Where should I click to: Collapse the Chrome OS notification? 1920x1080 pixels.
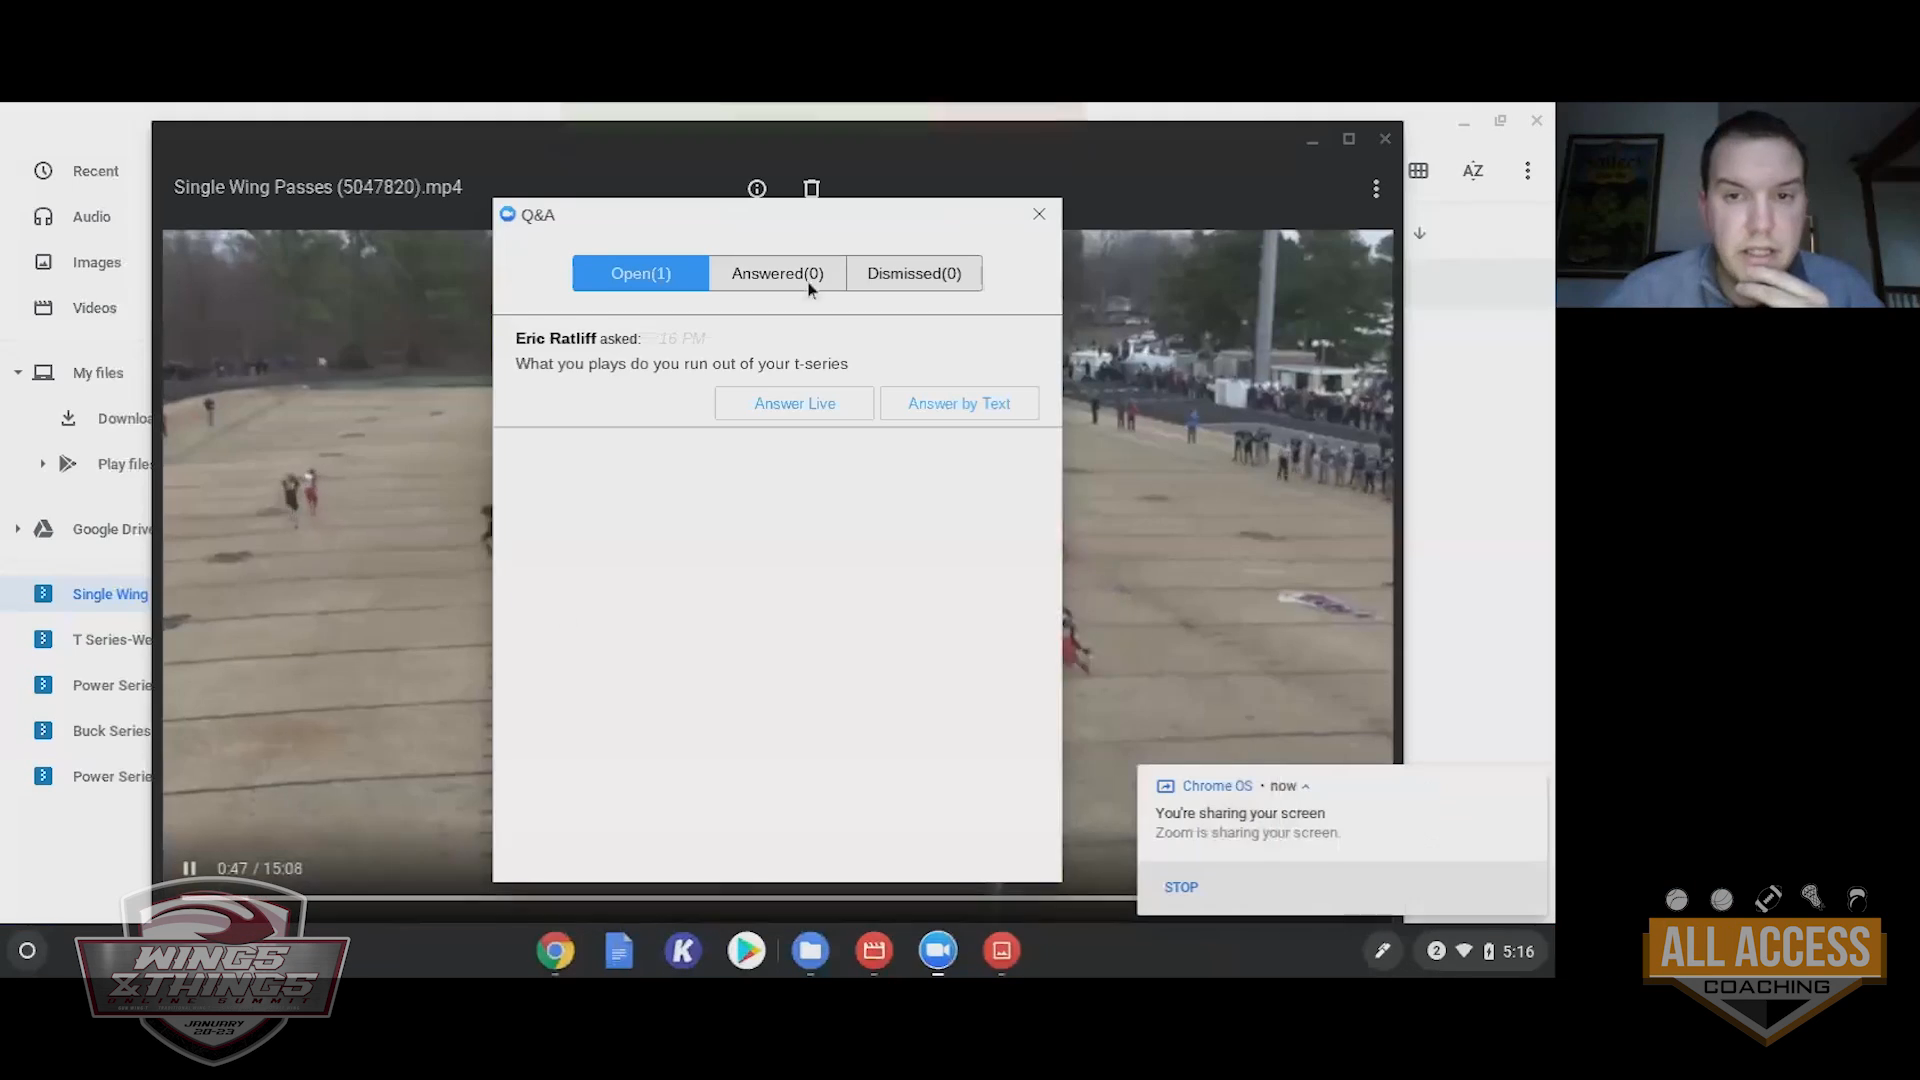tap(1305, 786)
